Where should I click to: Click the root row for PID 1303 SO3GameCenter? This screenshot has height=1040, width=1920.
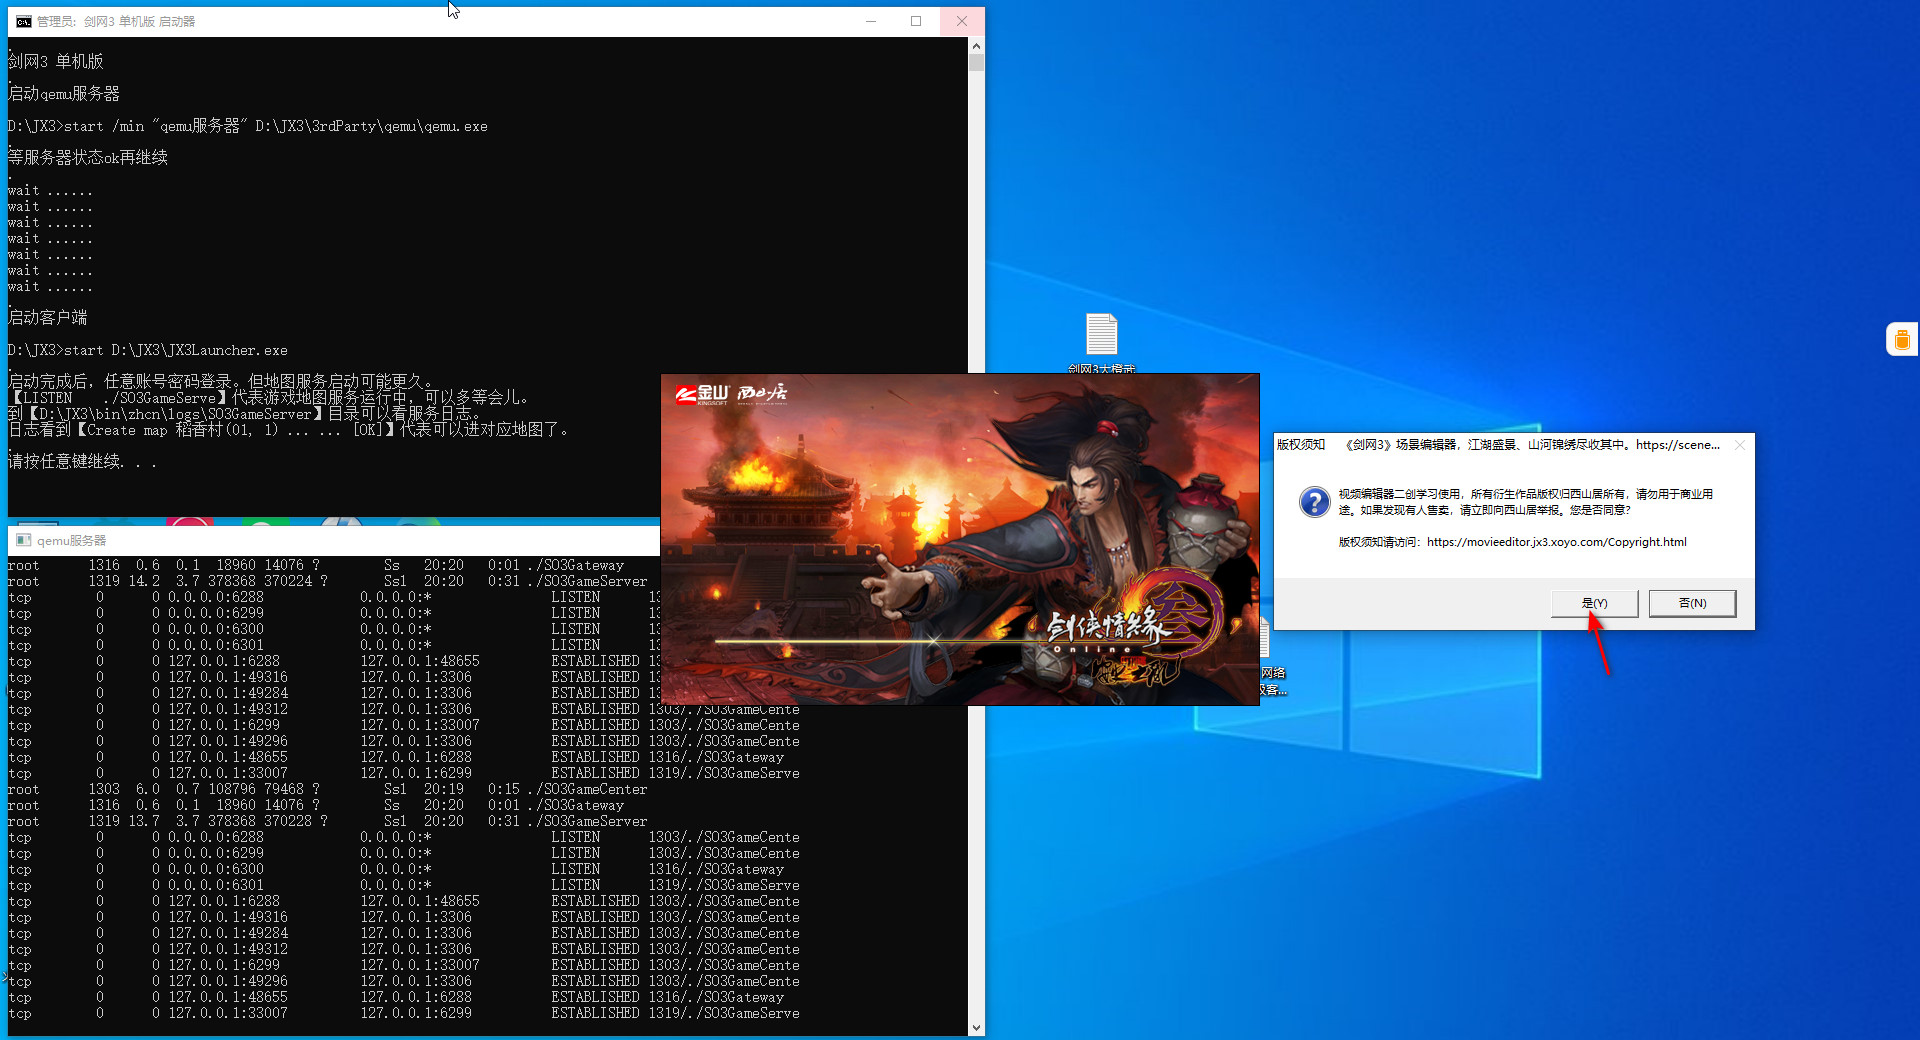tap(328, 790)
